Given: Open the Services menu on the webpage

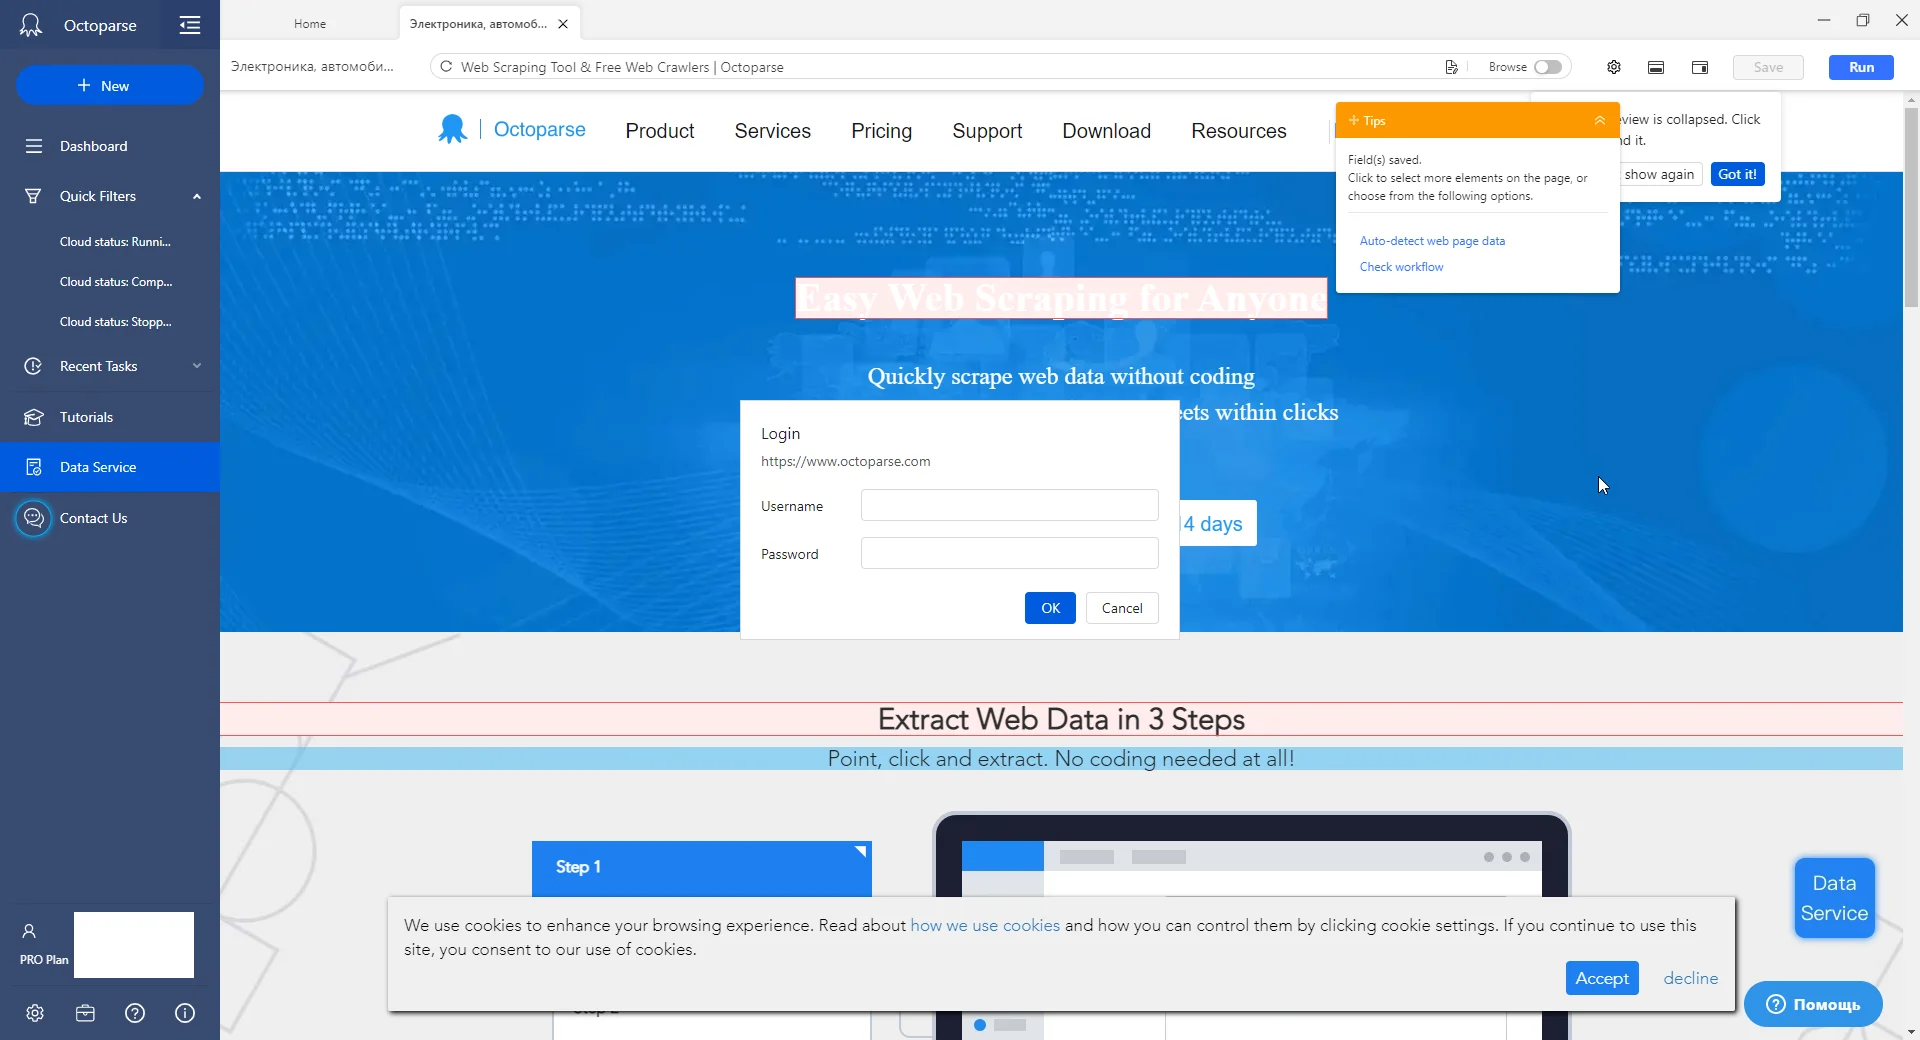Looking at the screenshot, I should 773,131.
